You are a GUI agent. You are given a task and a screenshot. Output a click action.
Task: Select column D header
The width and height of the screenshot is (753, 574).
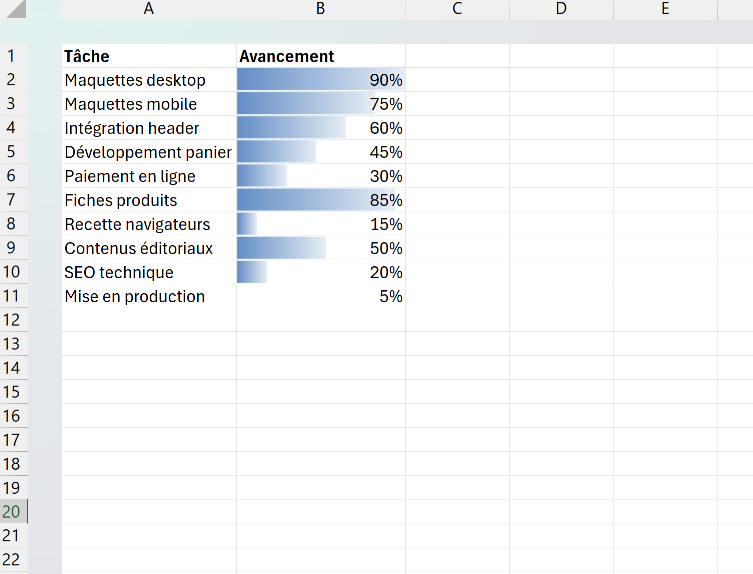[561, 9]
